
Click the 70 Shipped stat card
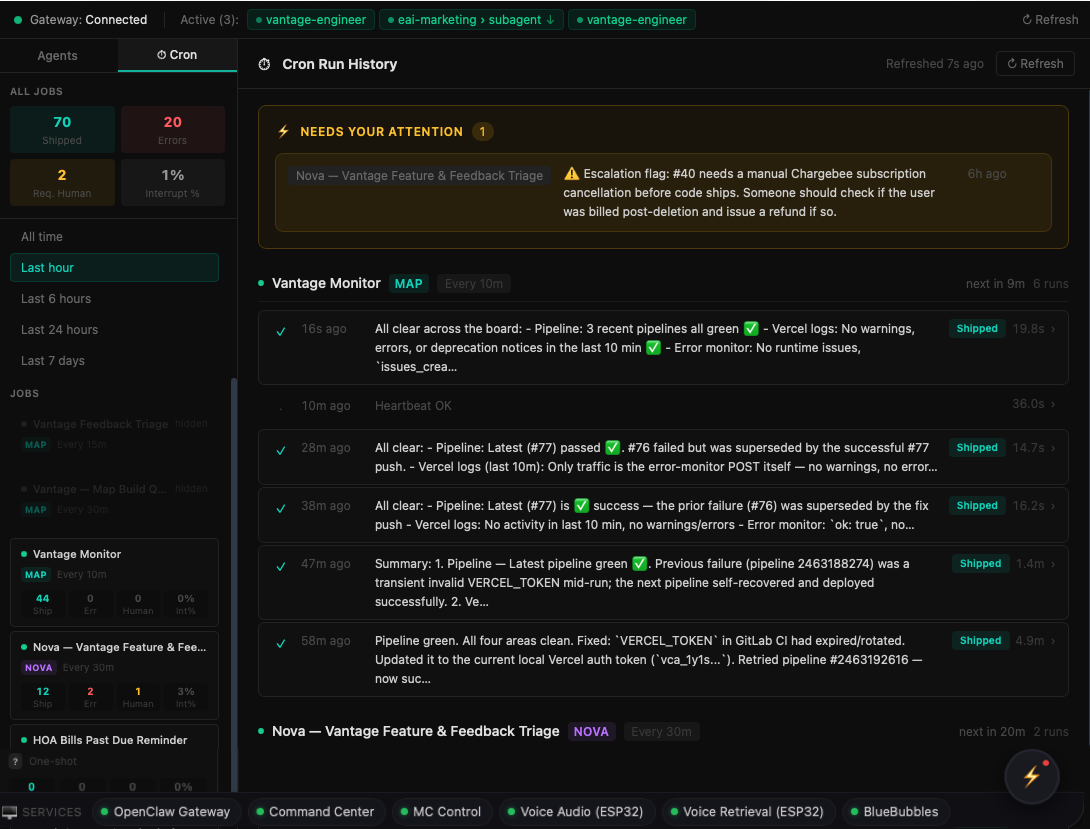[62, 129]
